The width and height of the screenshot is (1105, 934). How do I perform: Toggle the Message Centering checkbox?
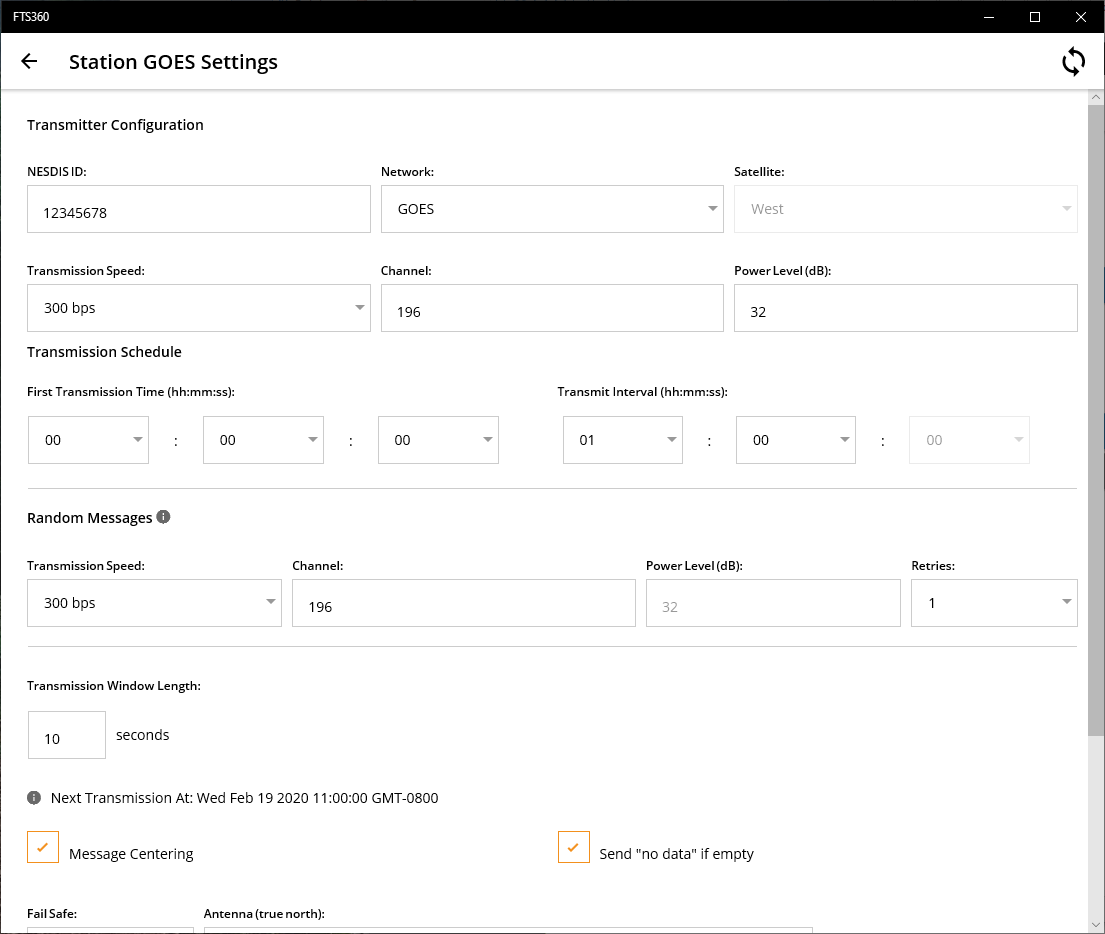pyautogui.click(x=43, y=847)
